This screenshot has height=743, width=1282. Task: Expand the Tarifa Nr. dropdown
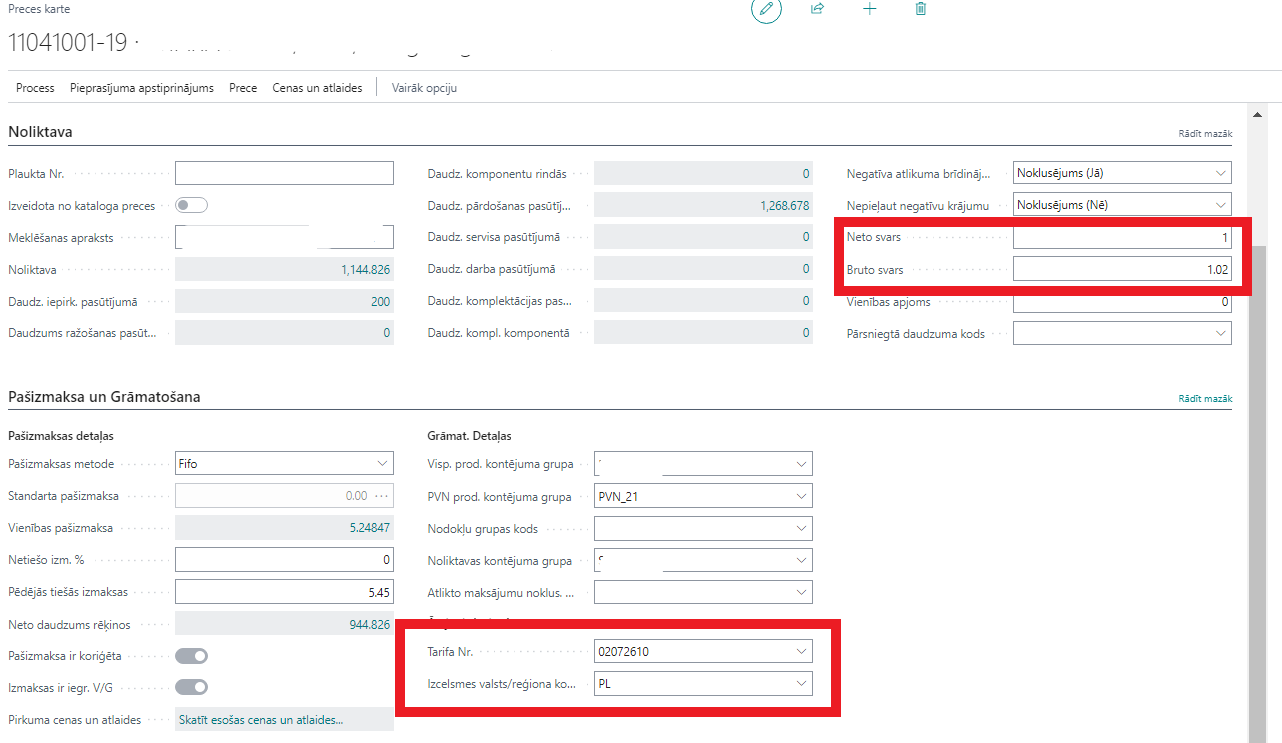pos(800,652)
